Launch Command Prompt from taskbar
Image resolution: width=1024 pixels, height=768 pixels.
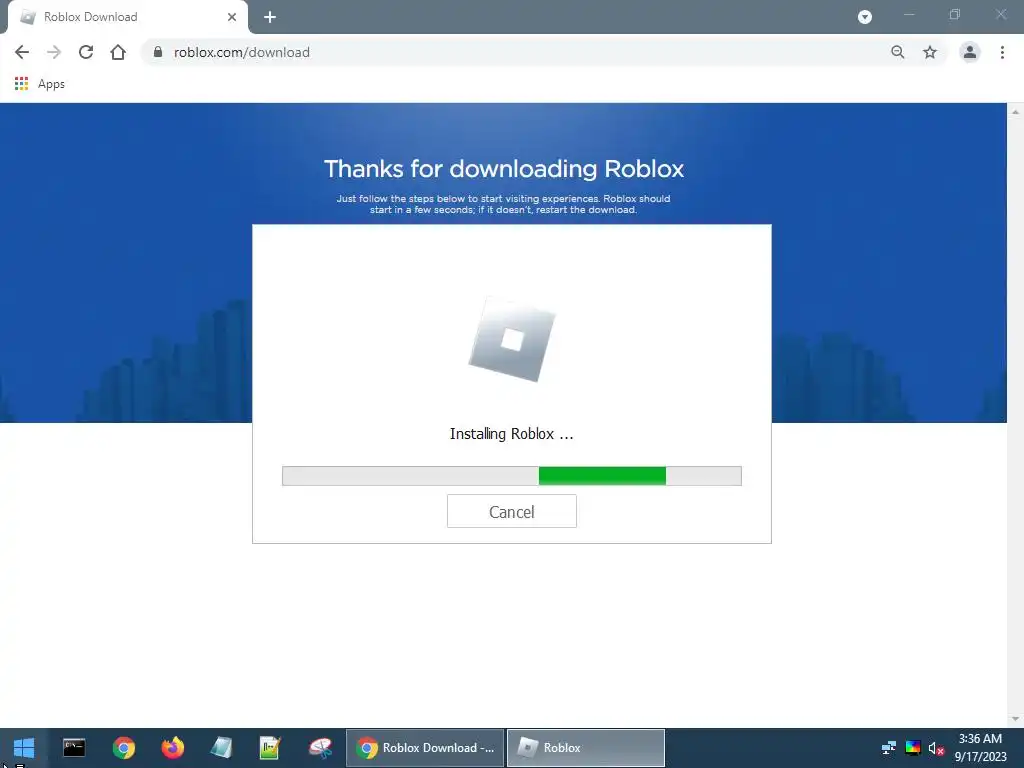[74, 748]
